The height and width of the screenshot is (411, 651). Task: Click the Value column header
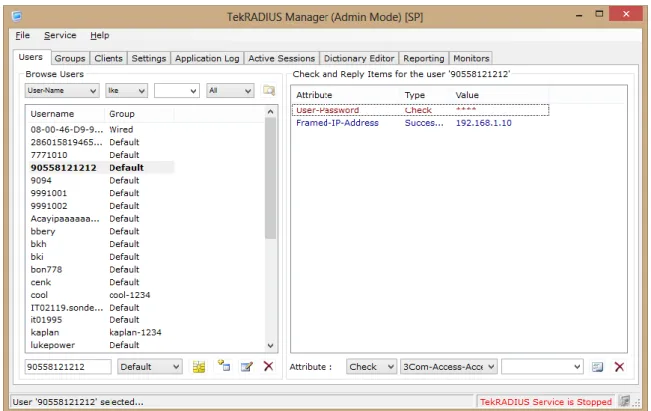[x=500, y=95]
